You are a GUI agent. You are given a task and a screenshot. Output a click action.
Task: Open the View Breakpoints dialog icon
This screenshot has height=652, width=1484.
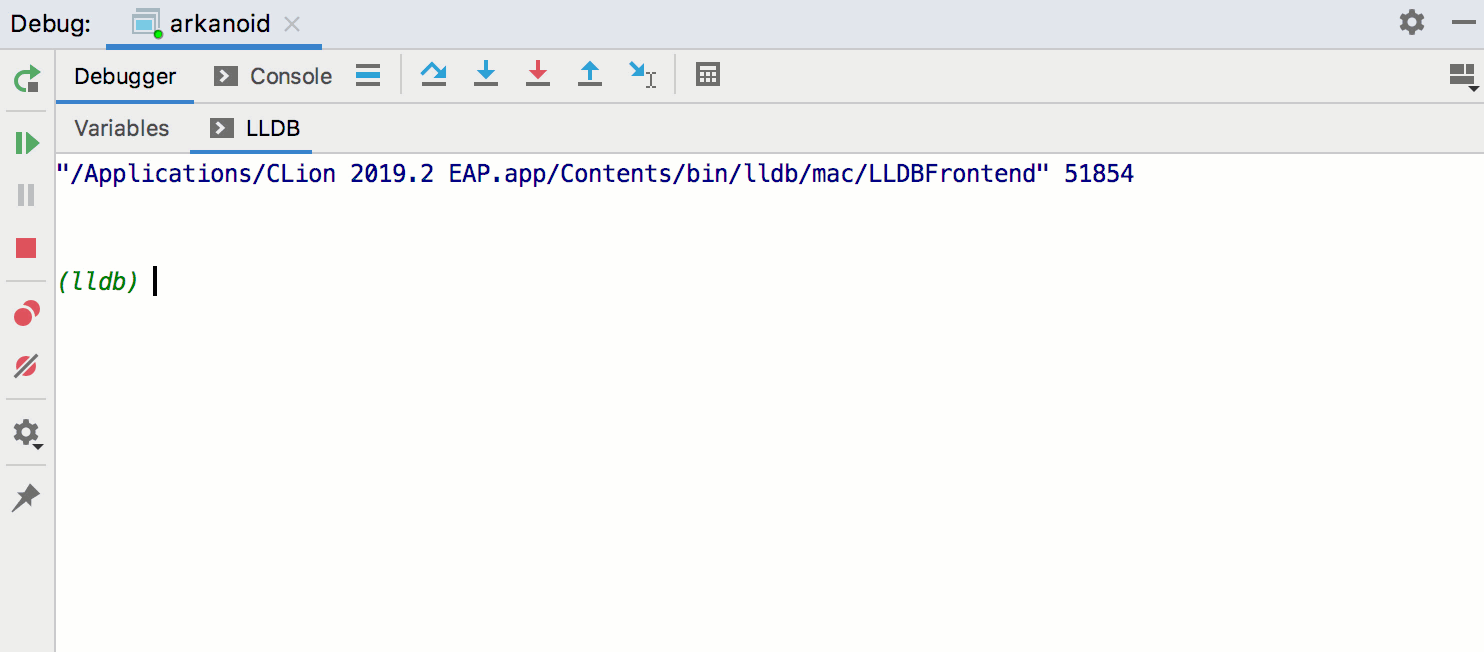pyautogui.click(x=26, y=312)
